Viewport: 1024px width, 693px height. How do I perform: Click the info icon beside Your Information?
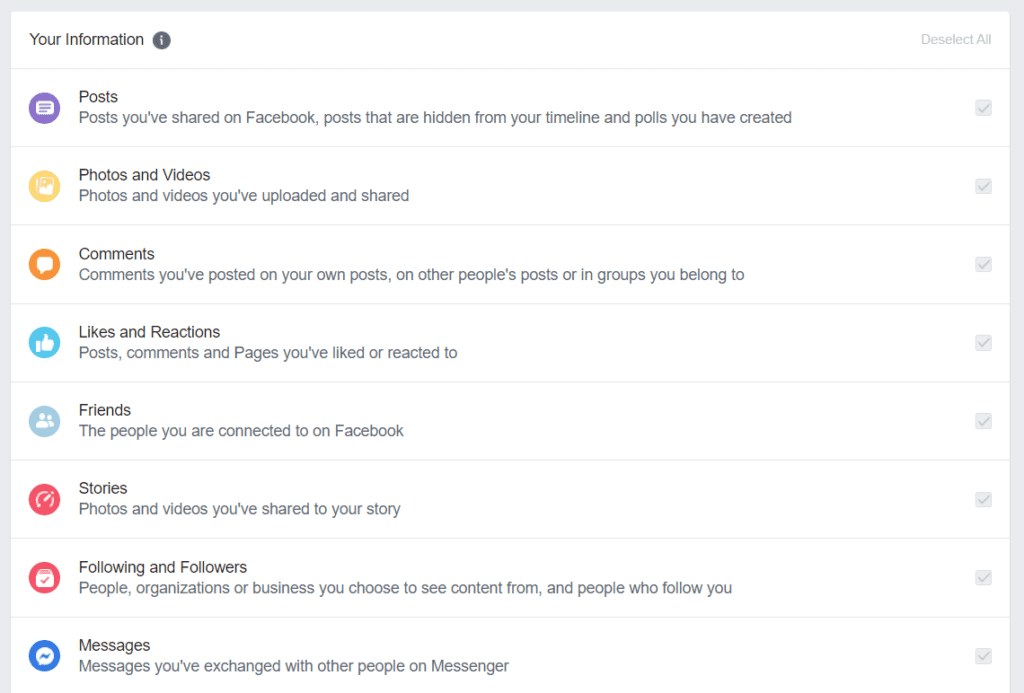tap(161, 40)
